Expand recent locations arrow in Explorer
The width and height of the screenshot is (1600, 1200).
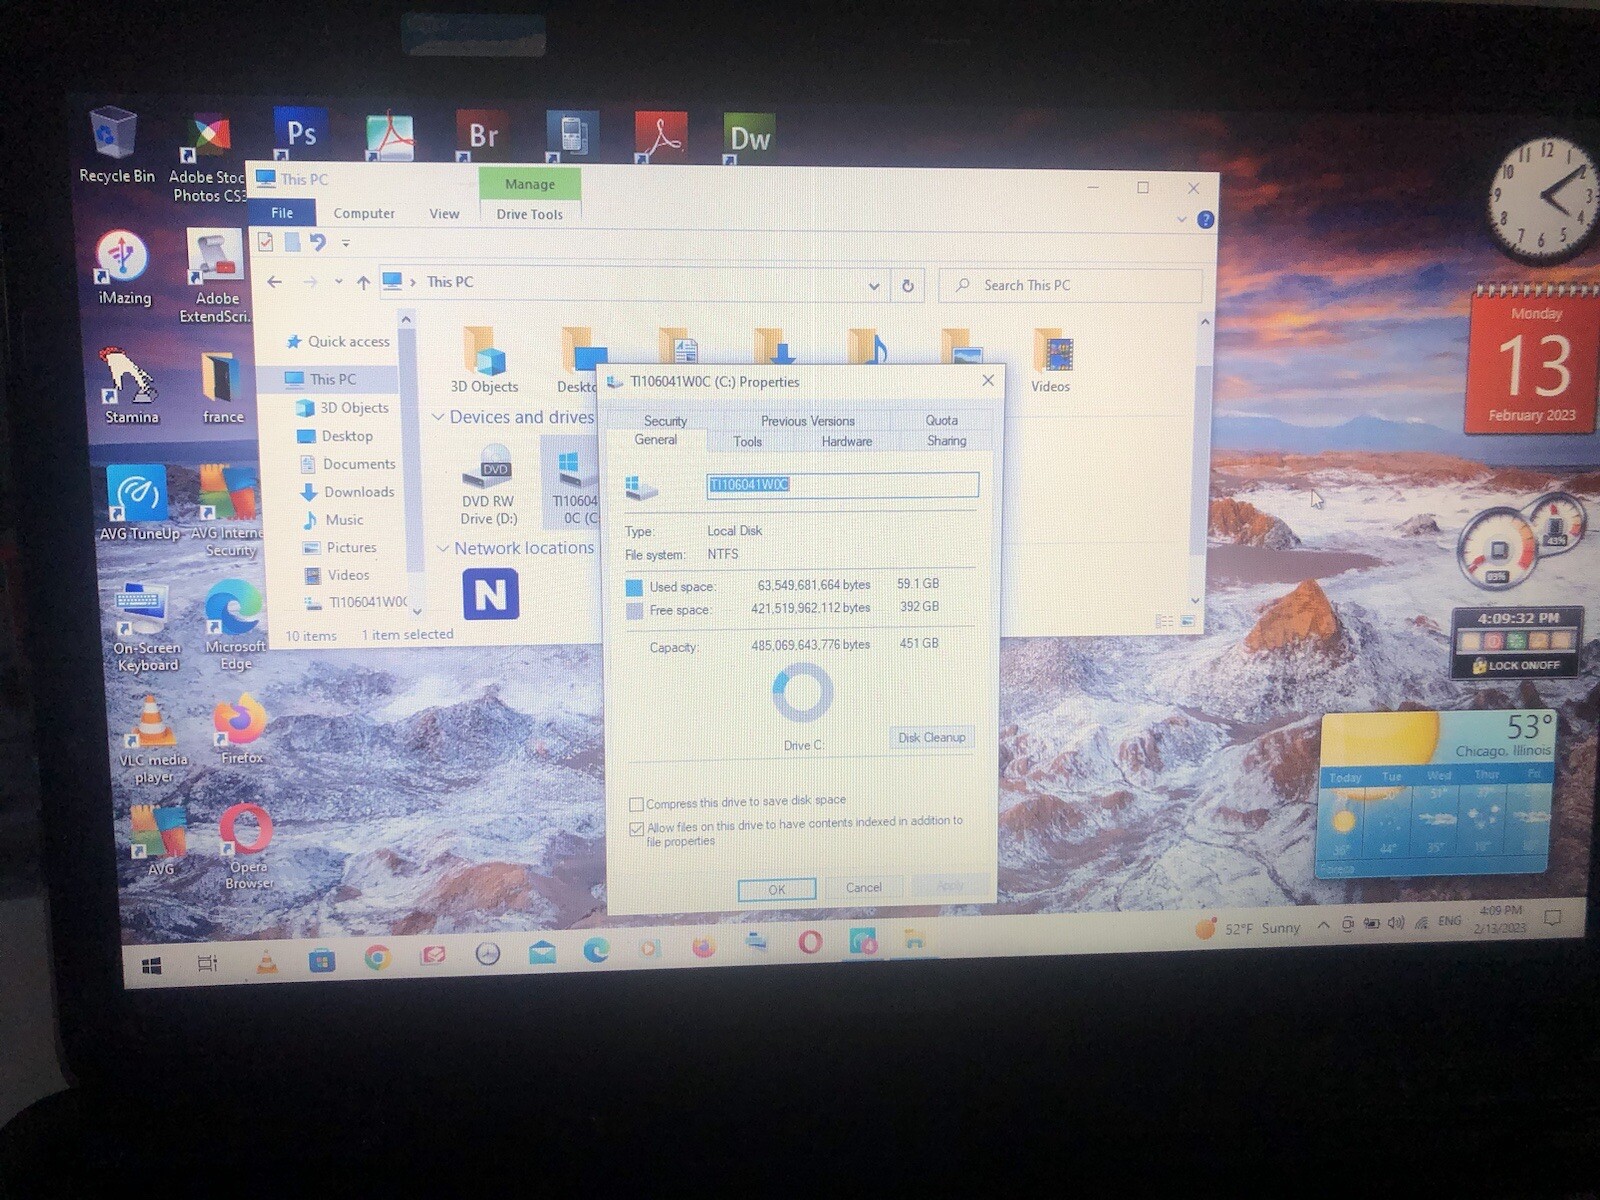[339, 282]
